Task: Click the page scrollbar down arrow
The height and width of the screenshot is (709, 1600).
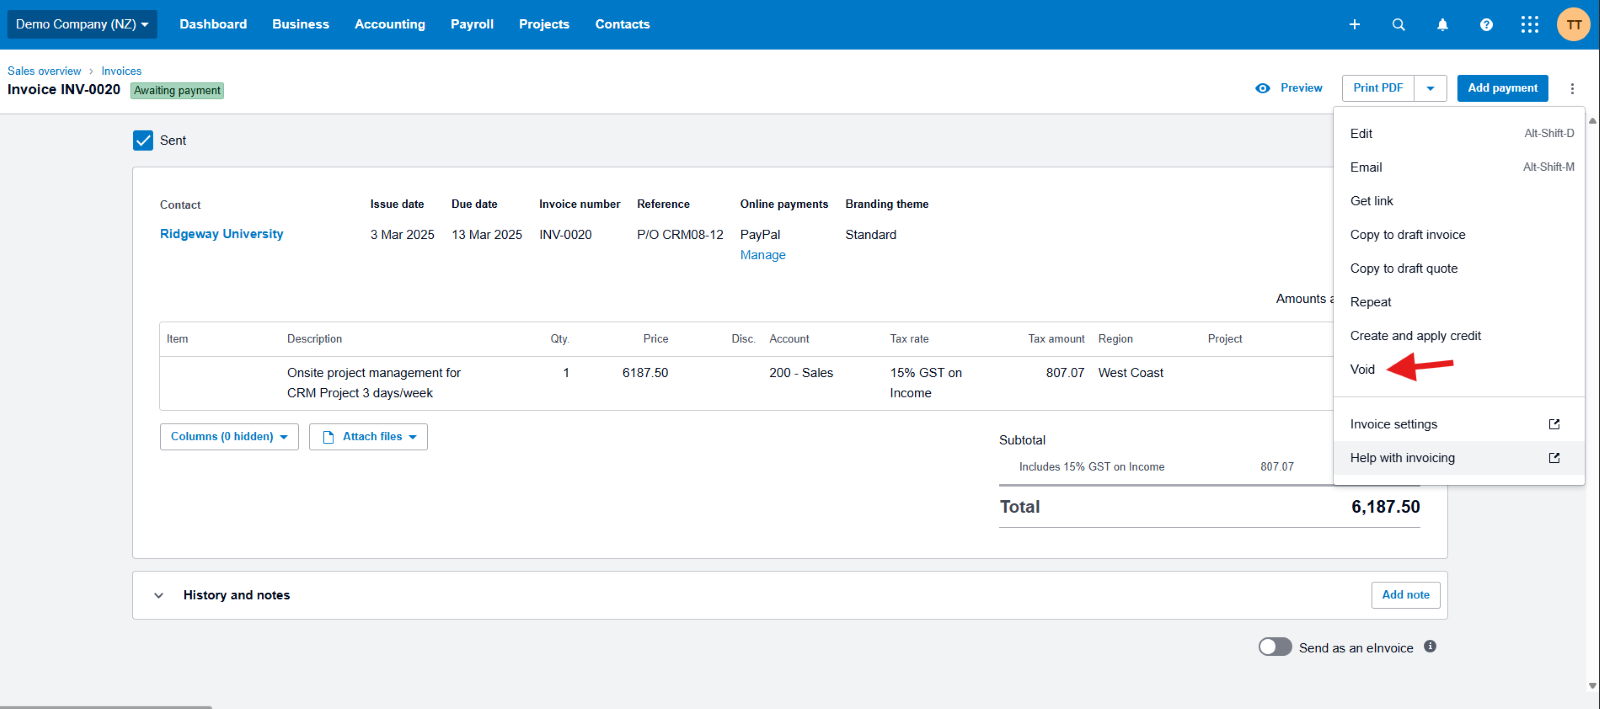Action: [x=1592, y=686]
